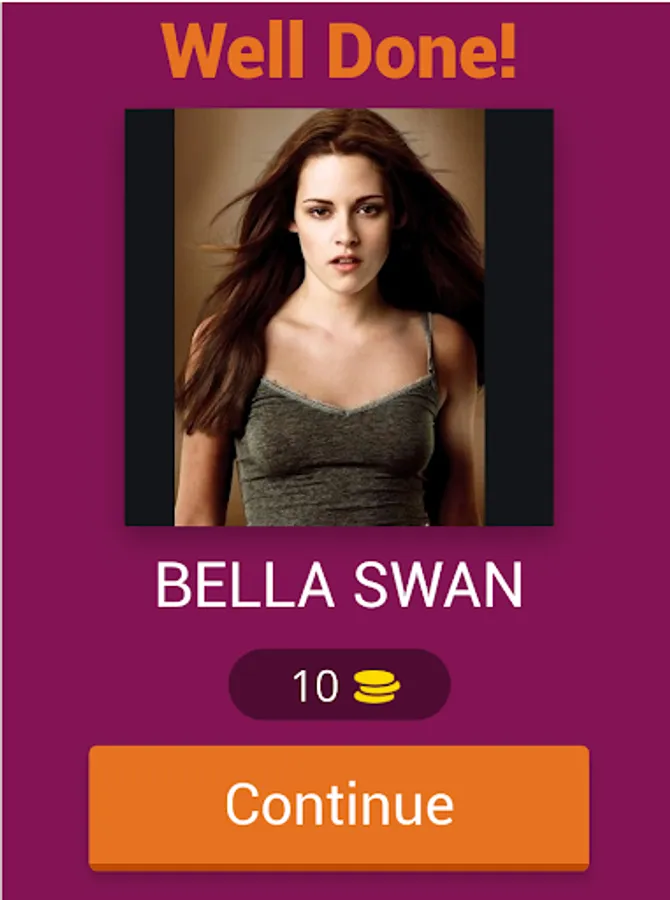Click the Continue label text
Image resolution: width=670 pixels, height=900 pixels.
tap(340, 804)
